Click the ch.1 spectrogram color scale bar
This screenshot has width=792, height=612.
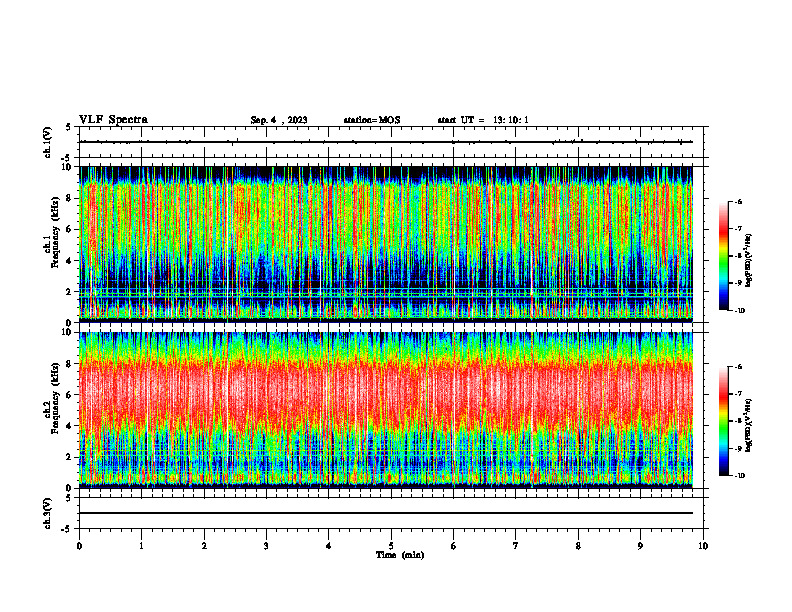tap(724, 256)
